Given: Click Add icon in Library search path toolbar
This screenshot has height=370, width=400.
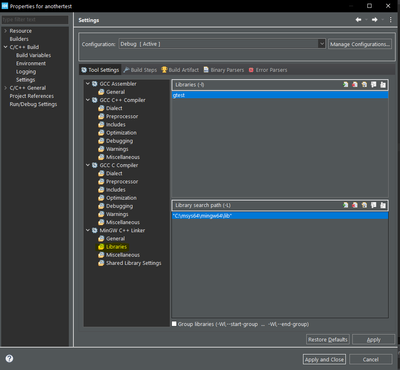Looking at the screenshot, I should click(345, 205).
